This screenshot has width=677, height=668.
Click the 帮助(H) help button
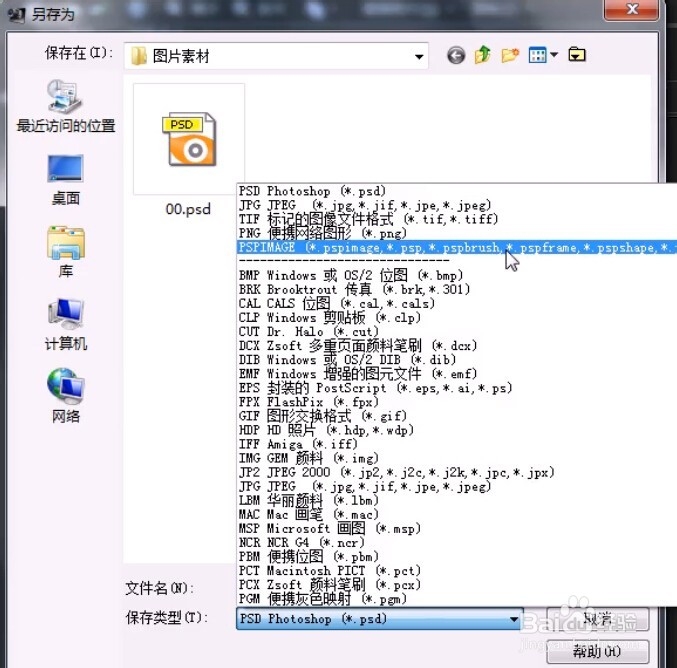coord(598,651)
